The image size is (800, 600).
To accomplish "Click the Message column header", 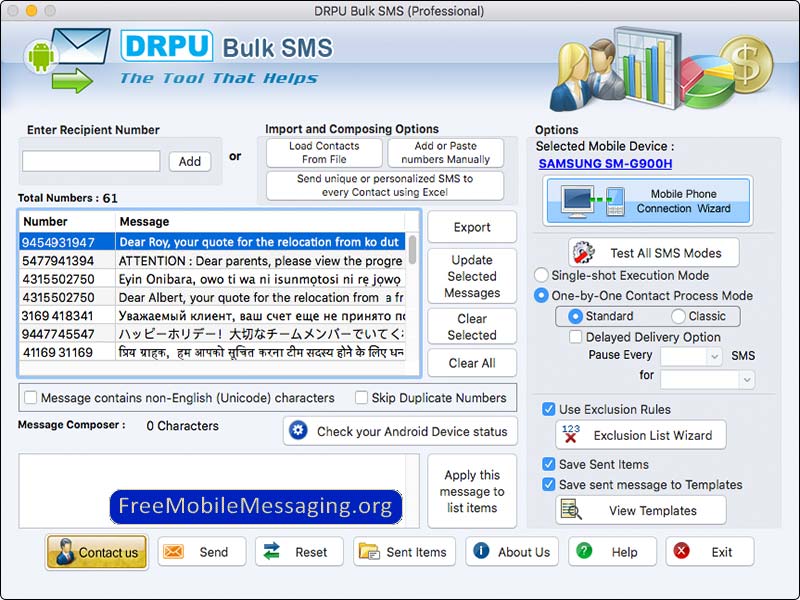I will [260, 221].
